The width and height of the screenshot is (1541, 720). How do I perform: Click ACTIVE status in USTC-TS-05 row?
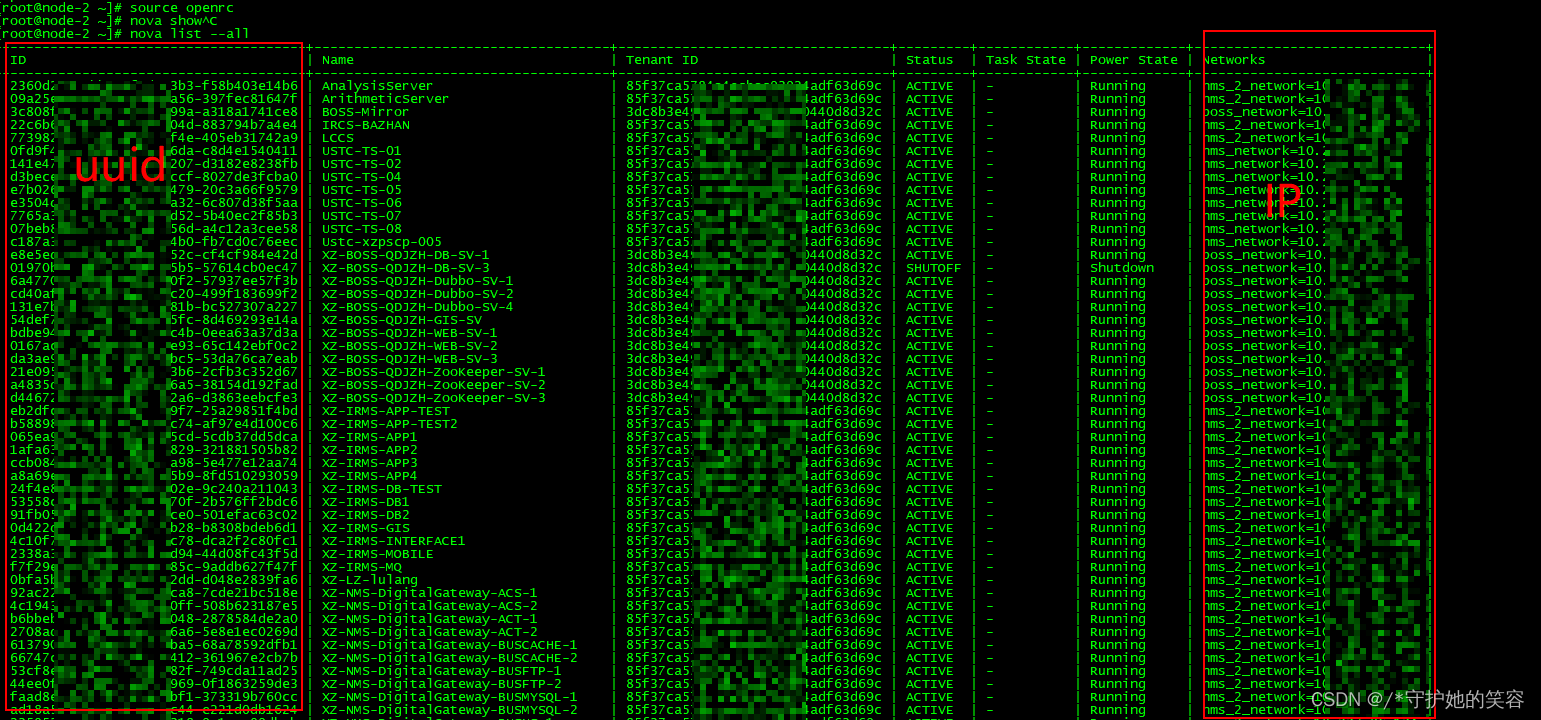point(930,190)
